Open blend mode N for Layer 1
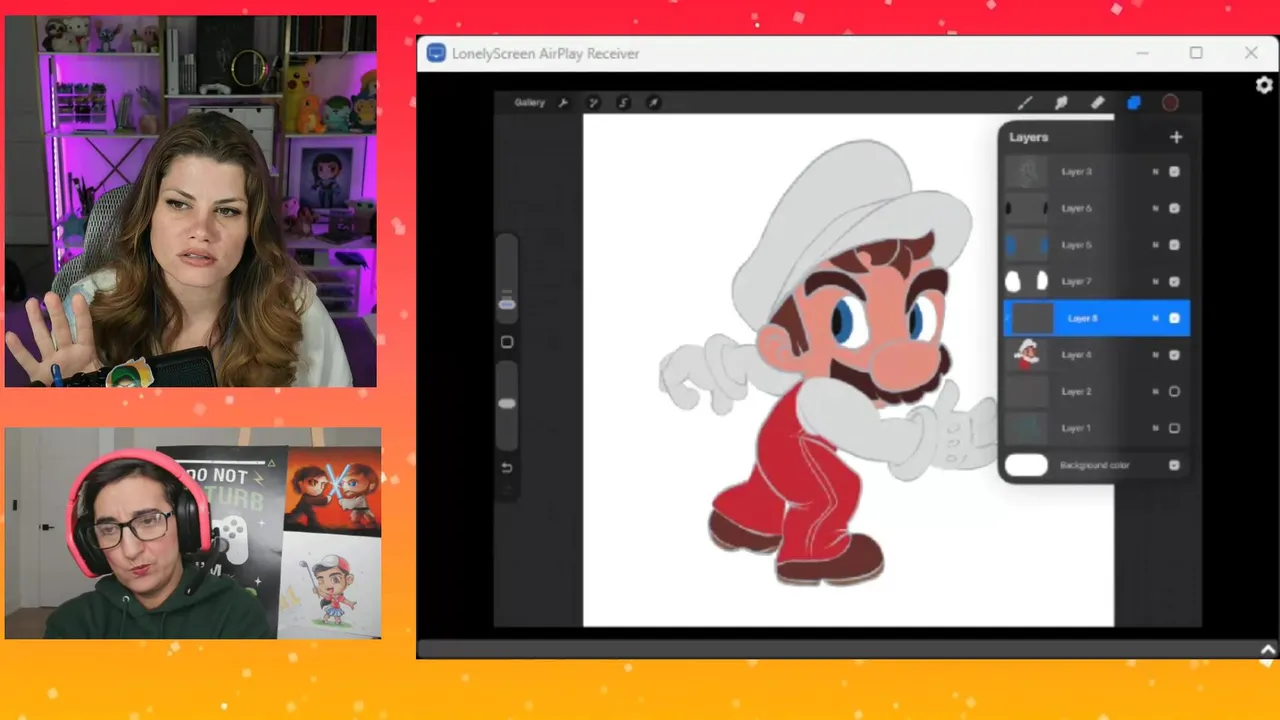1280x720 pixels. 1155,428
